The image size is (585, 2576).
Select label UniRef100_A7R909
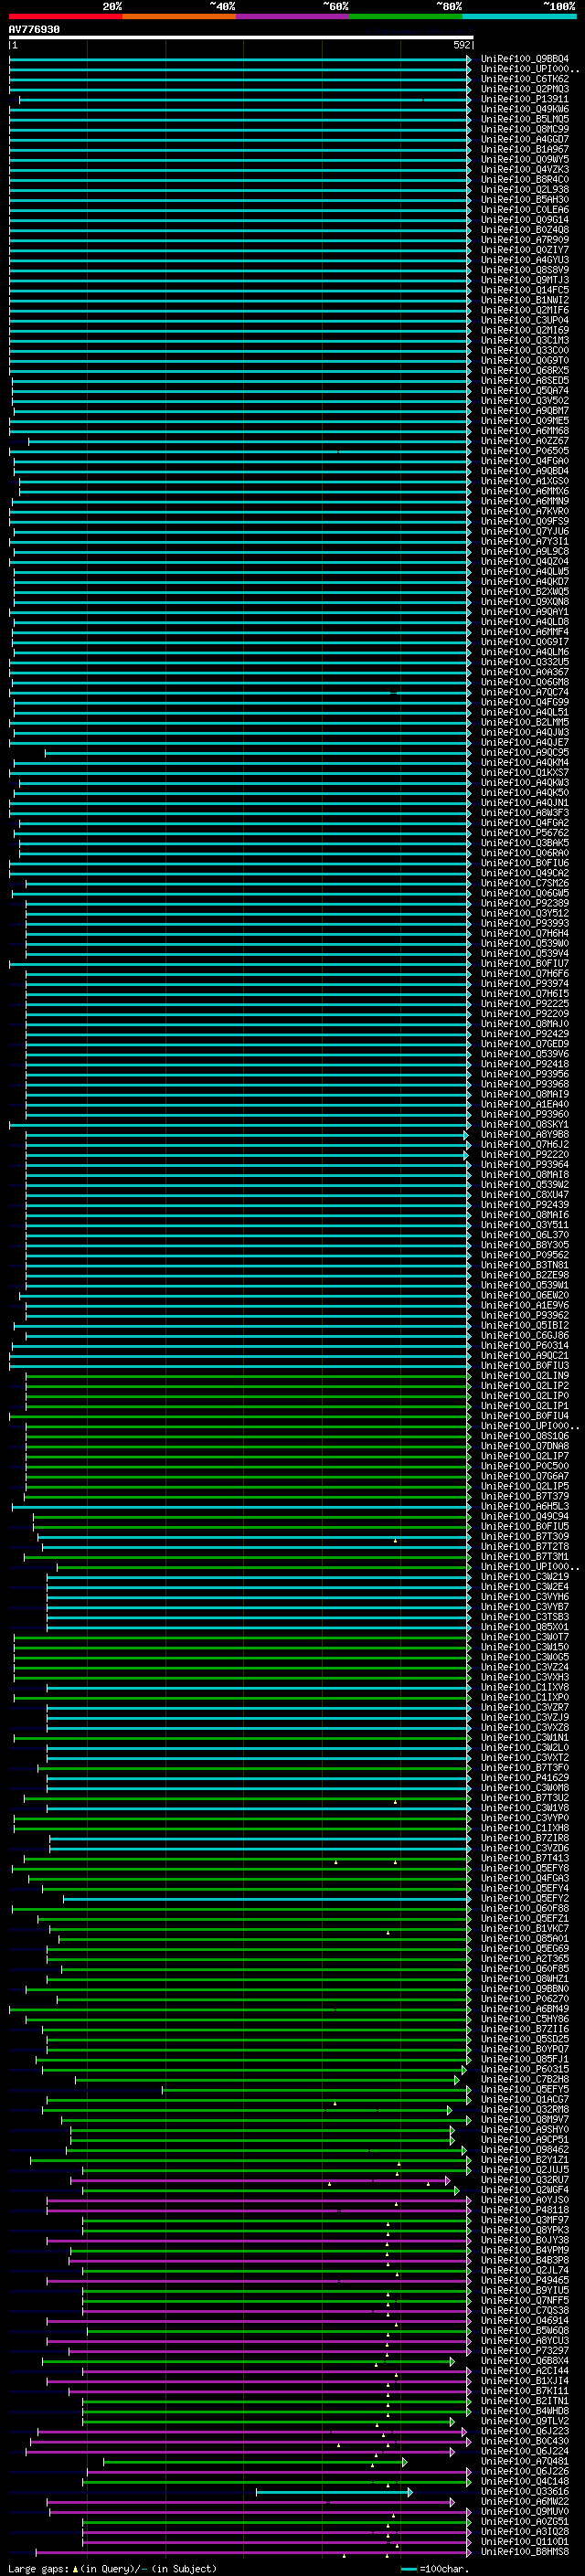coord(524,240)
